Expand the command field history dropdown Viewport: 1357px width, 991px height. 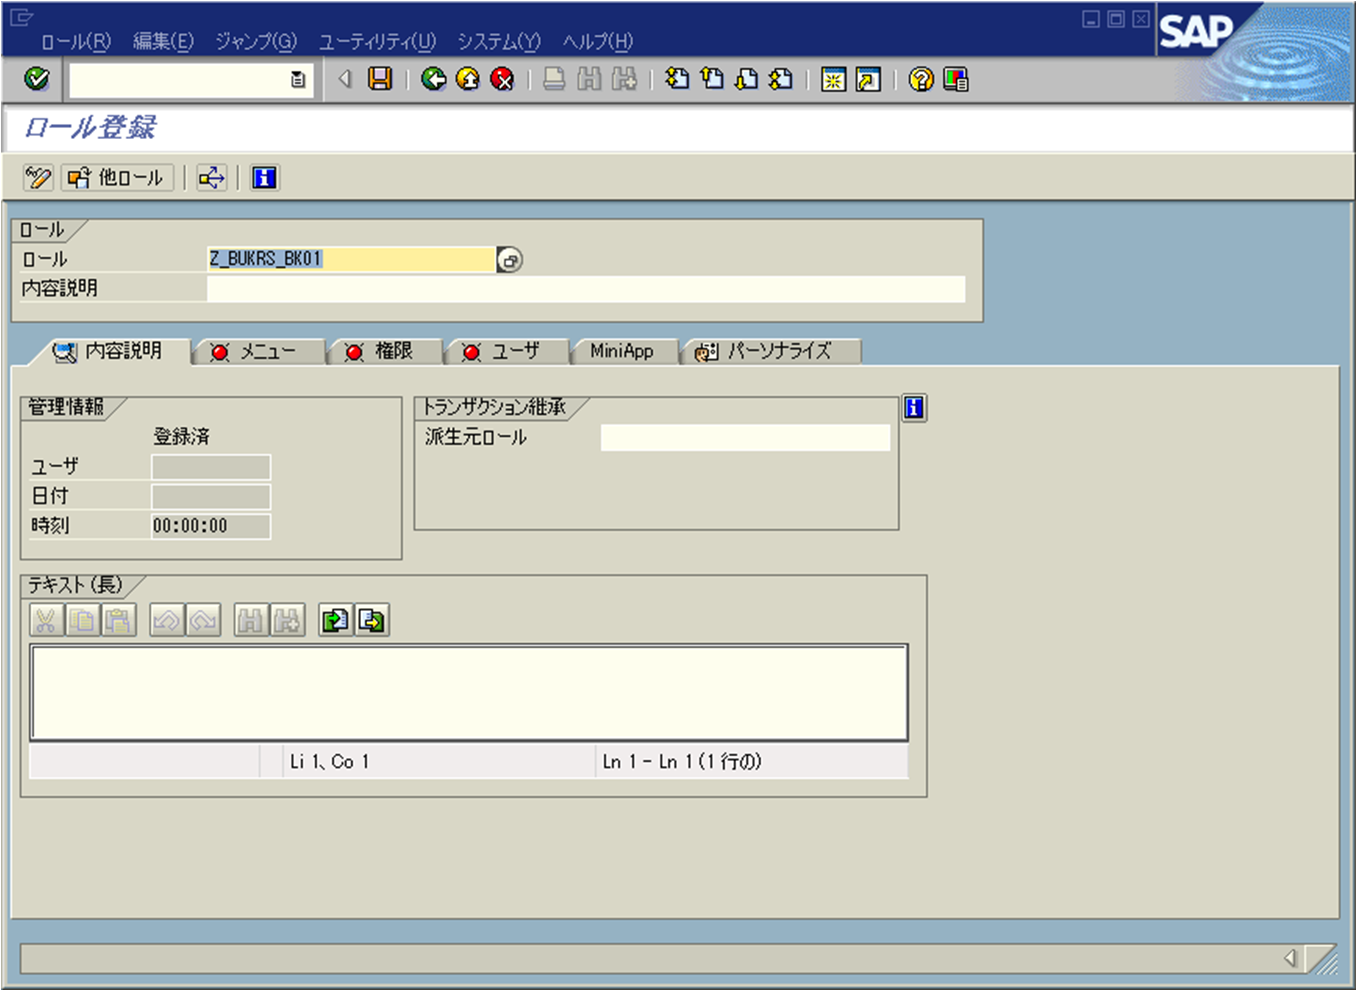point(297,80)
